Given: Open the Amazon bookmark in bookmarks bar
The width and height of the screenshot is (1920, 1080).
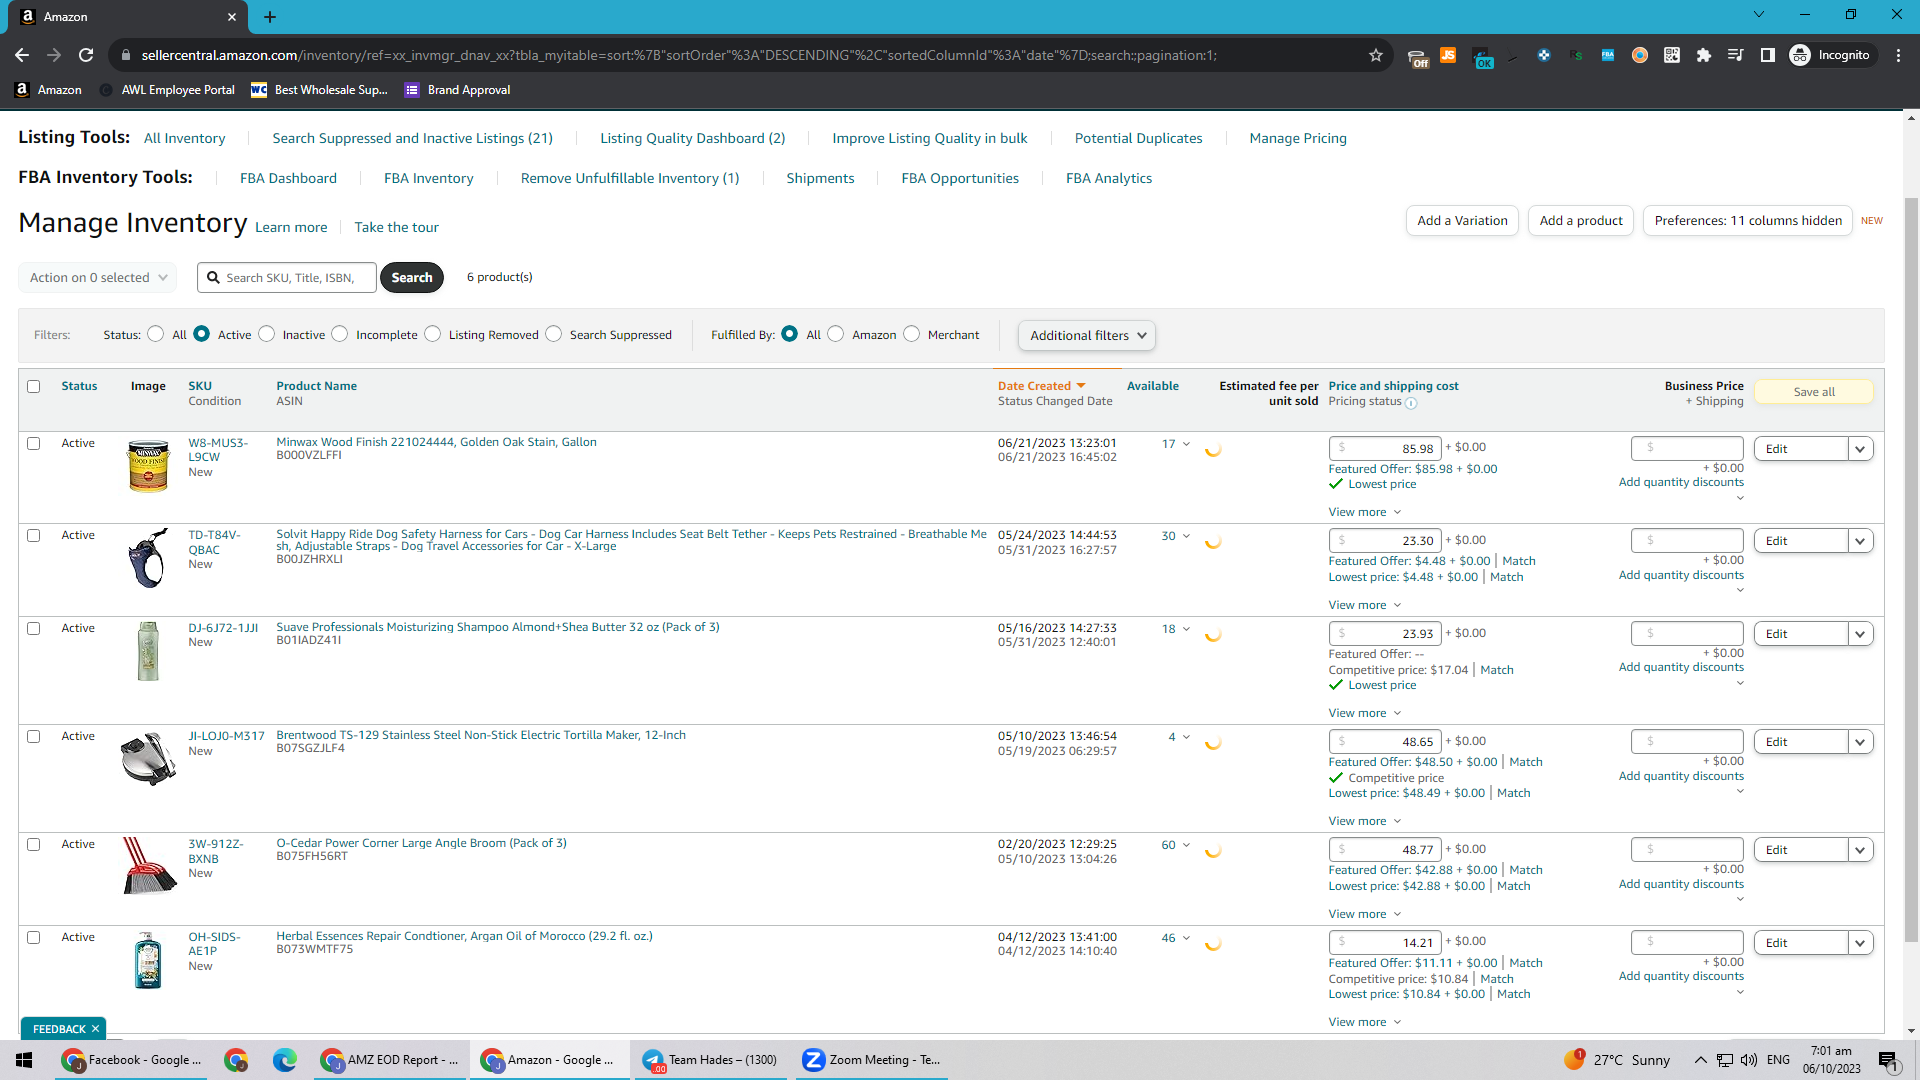Looking at the screenshot, I should (49, 90).
